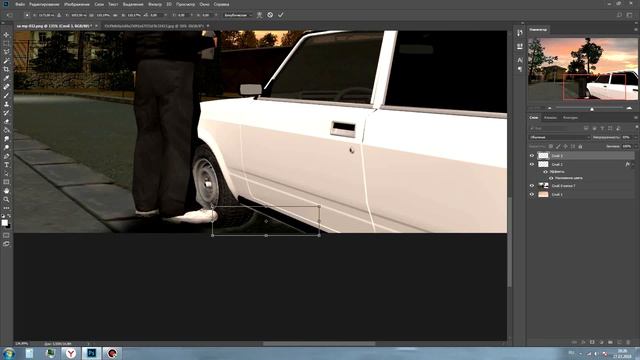This screenshot has height=360, width=640.
Task: Switch to the Контуры tab
Action: 570,118
